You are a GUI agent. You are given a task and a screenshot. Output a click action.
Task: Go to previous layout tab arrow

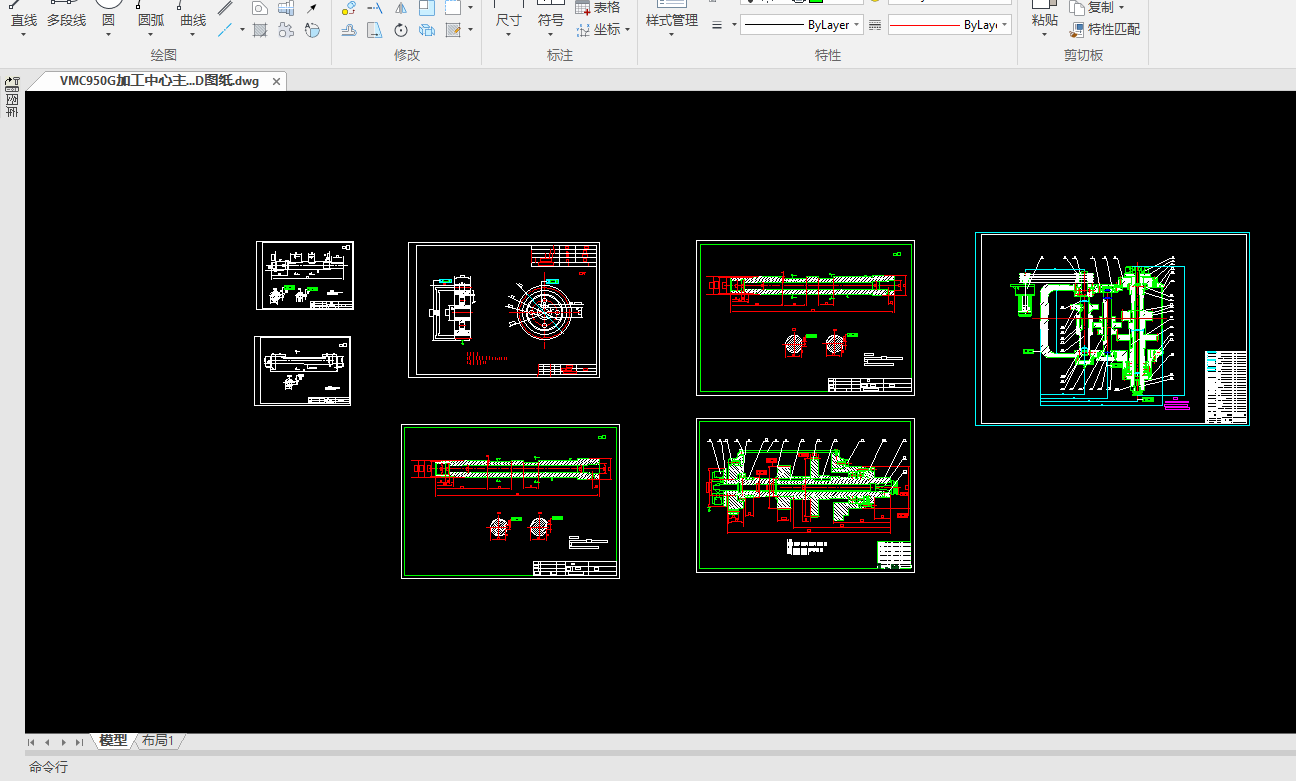[x=47, y=742]
